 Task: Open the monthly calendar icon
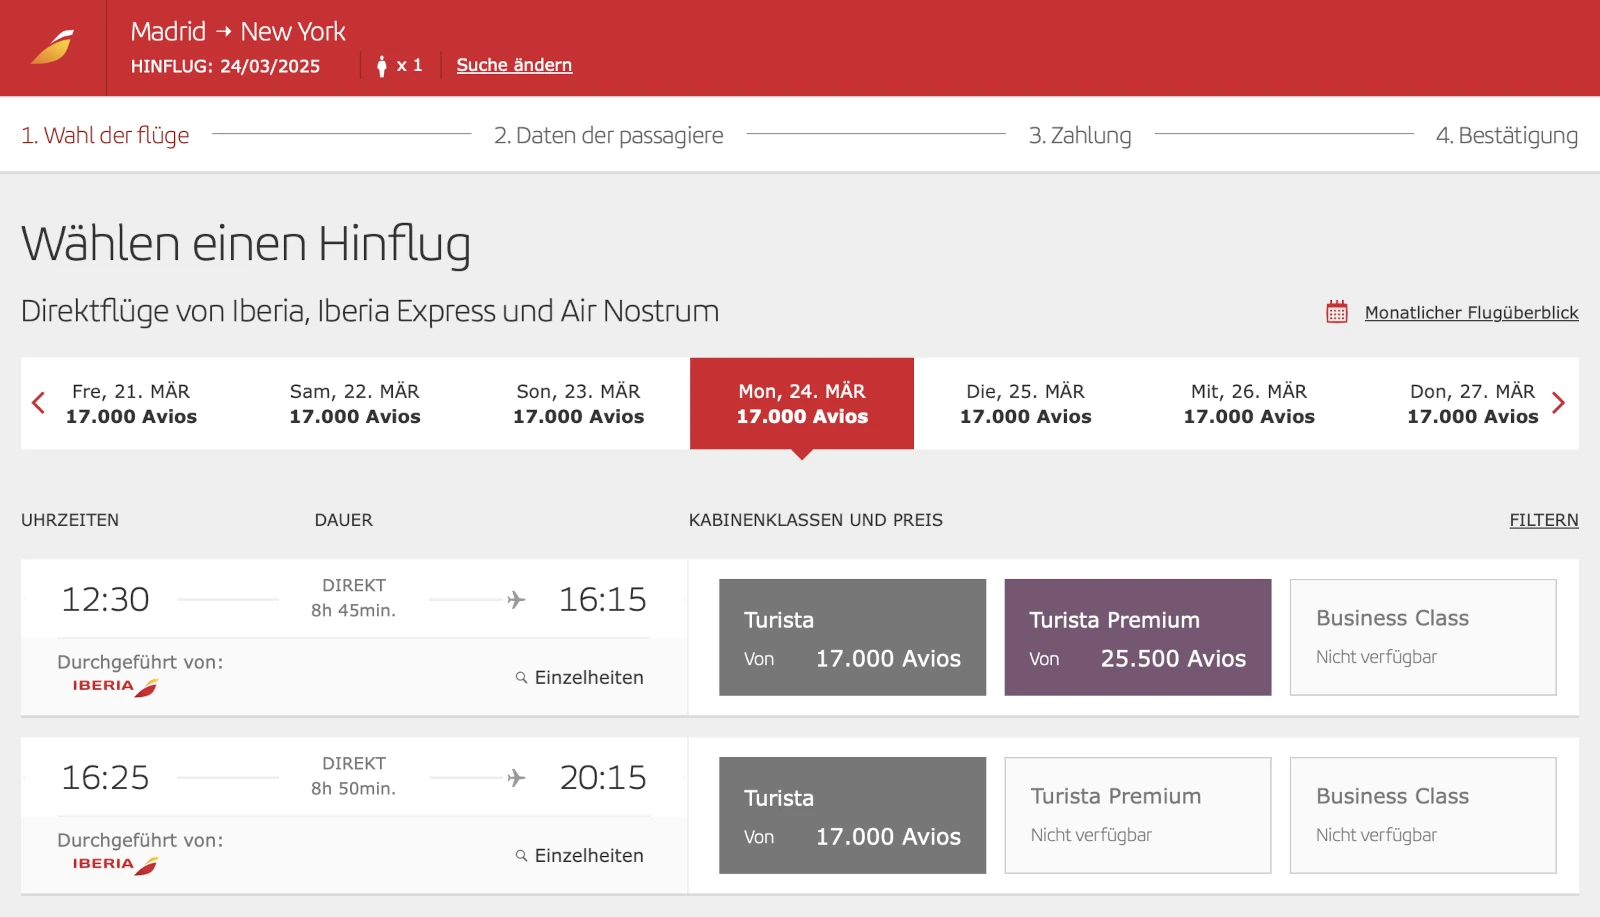tap(1337, 312)
